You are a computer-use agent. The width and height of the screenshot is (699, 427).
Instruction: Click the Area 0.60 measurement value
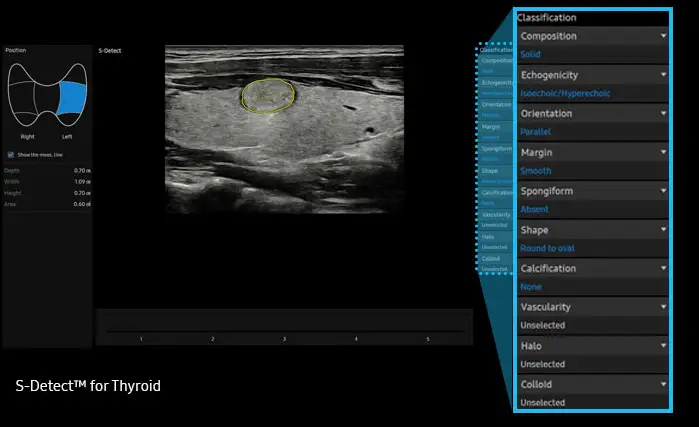pyautogui.click(x=82, y=204)
